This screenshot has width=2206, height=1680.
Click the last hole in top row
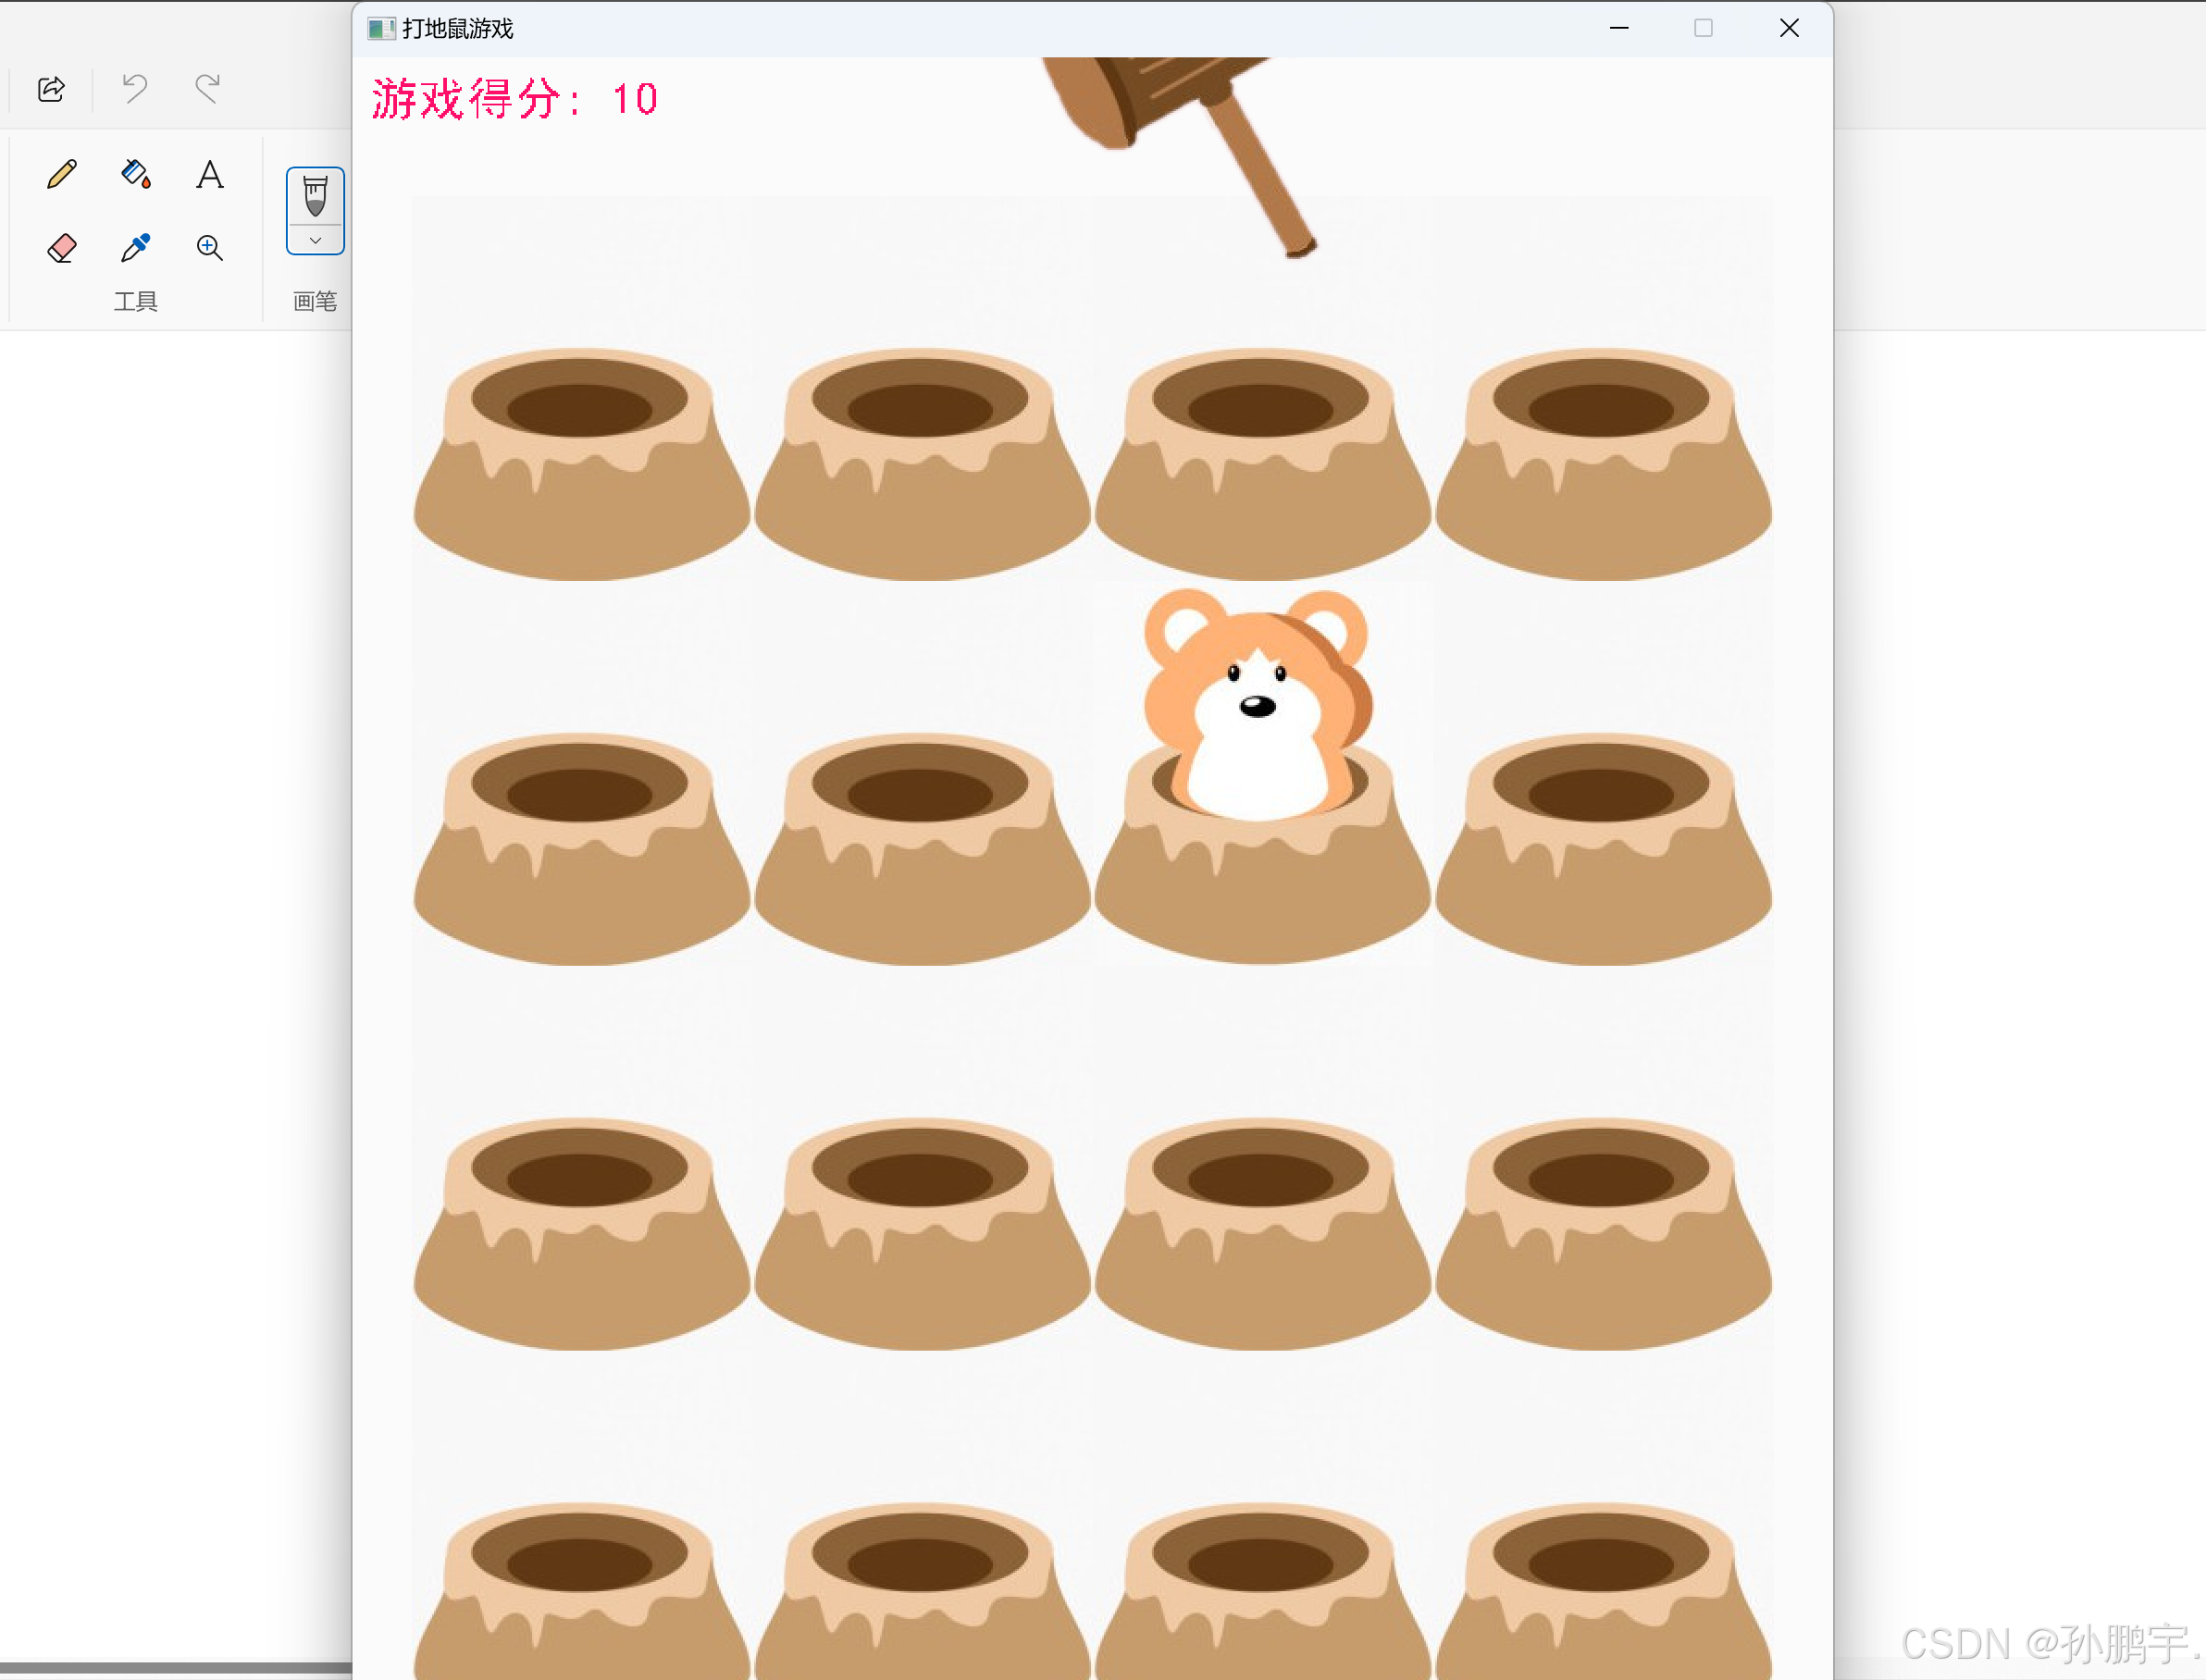click(1603, 463)
